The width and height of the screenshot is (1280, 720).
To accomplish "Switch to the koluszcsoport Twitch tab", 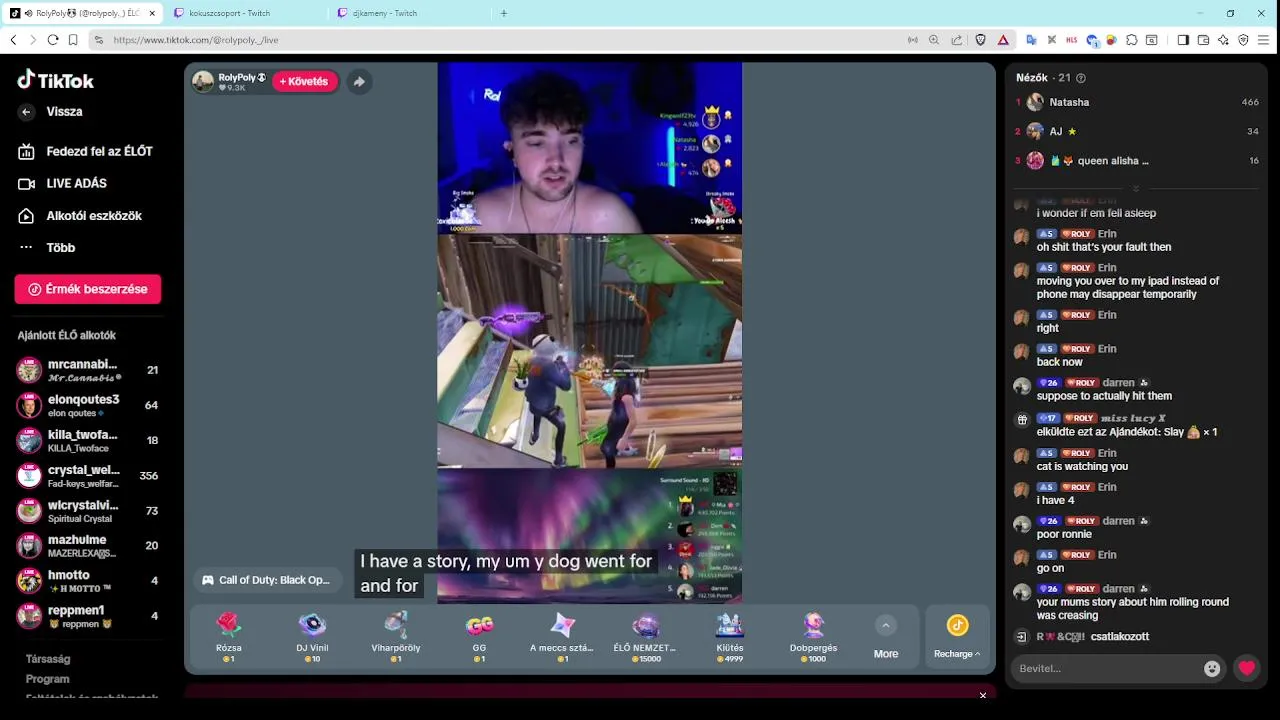I will coord(245,13).
